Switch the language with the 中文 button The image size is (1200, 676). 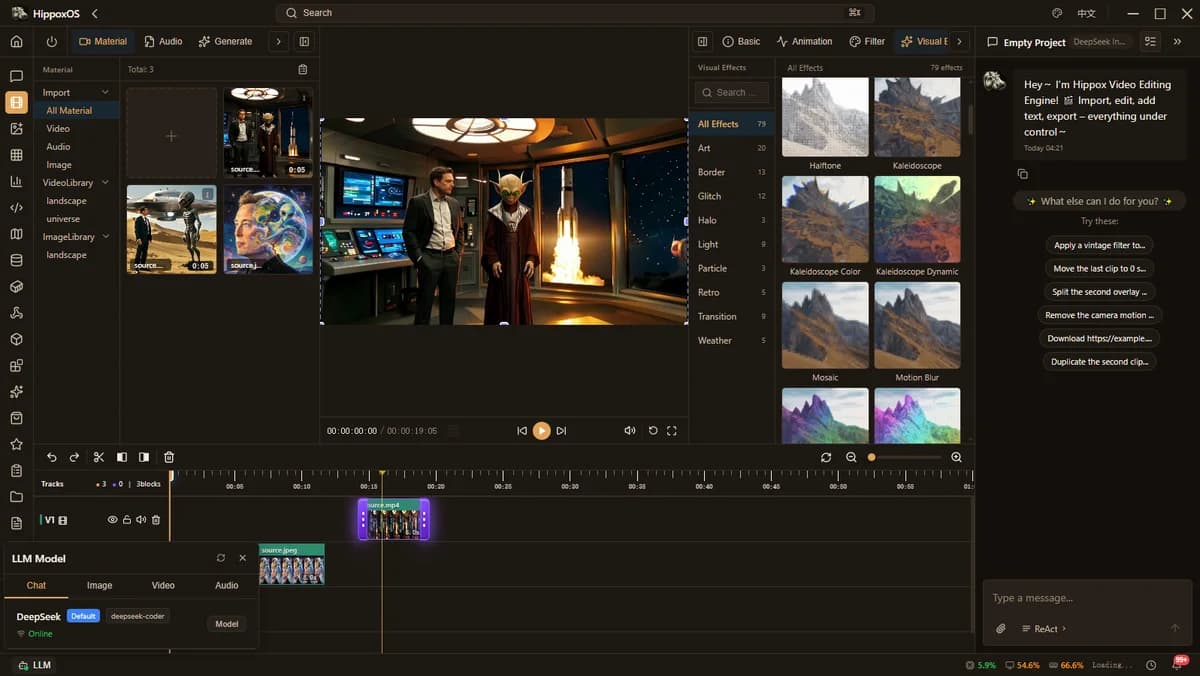(x=1086, y=13)
